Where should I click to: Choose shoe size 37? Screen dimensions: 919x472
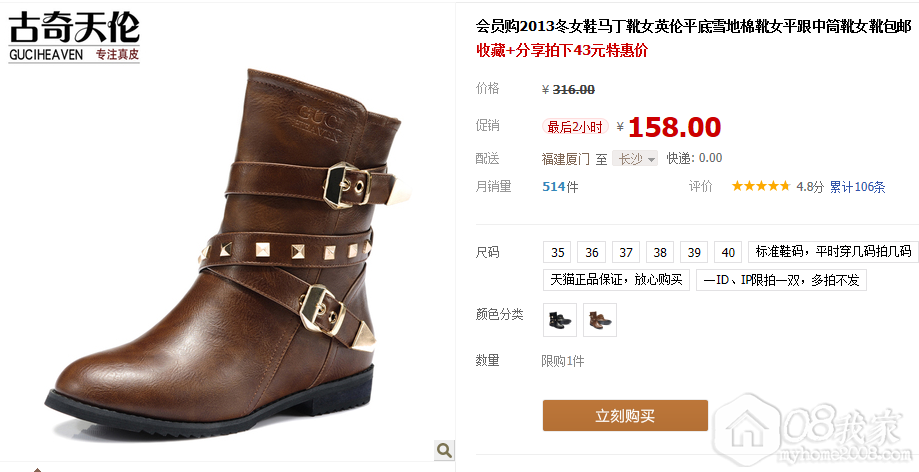(626, 252)
